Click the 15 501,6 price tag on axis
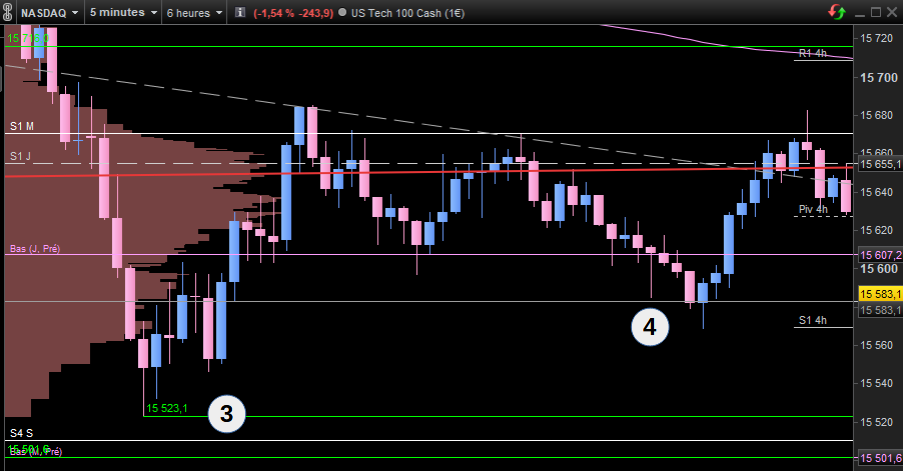Image resolution: width=903 pixels, height=471 pixels. point(880,458)
